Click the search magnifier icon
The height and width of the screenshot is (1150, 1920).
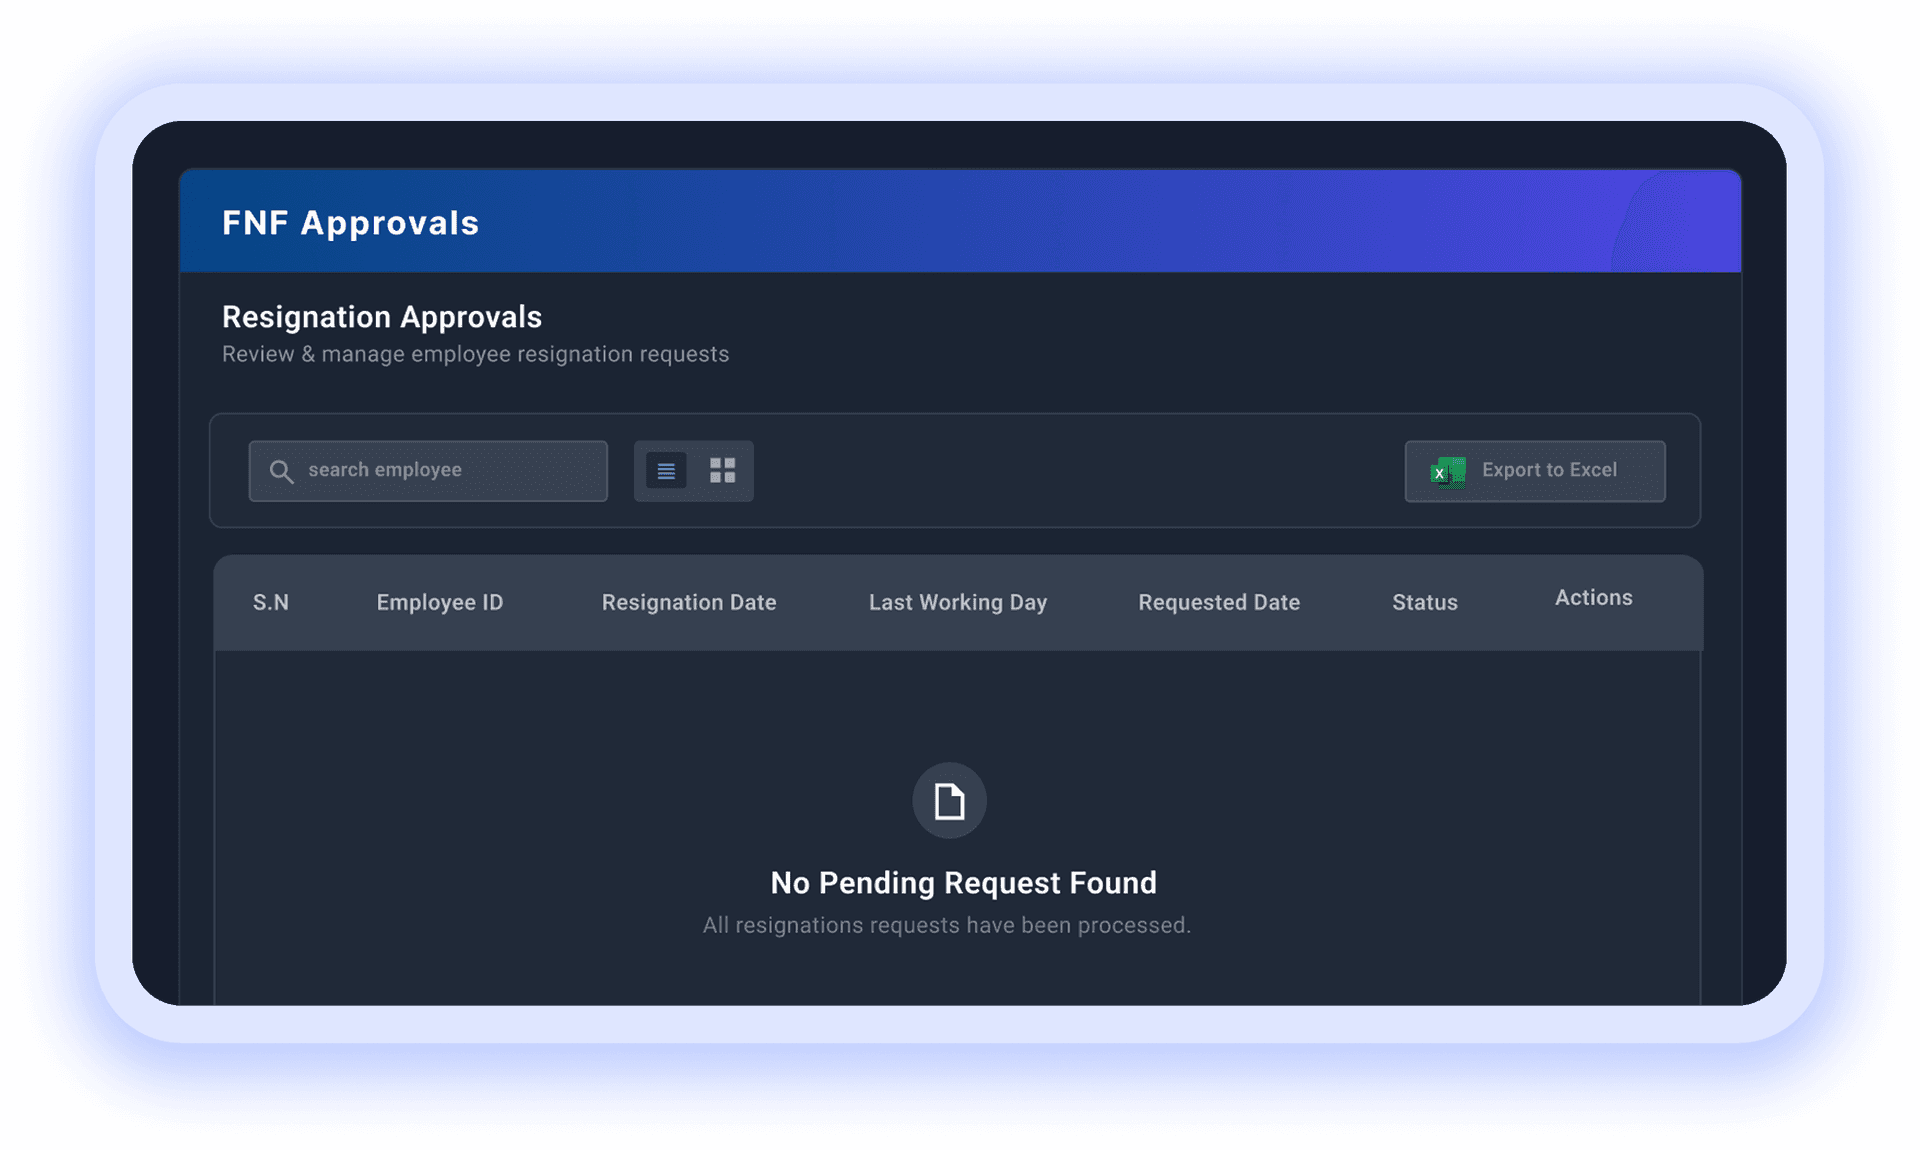point(281,470)
